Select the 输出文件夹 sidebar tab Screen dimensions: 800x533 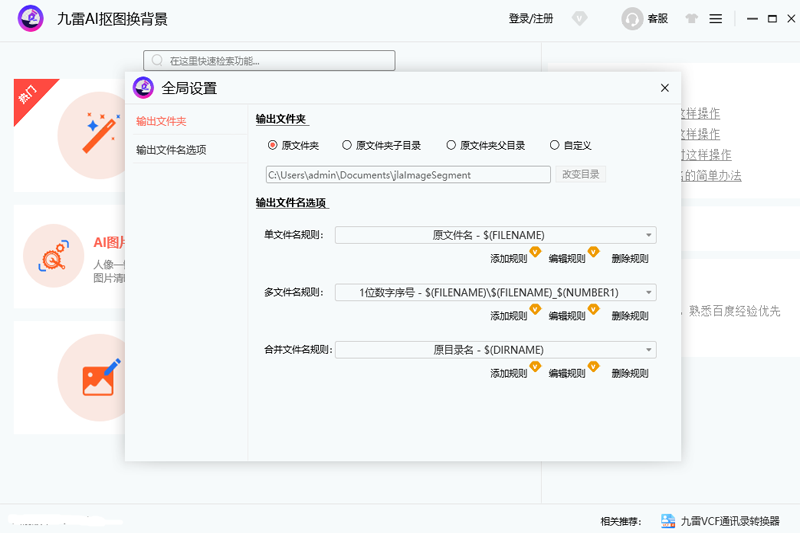[x=161, y=121]
